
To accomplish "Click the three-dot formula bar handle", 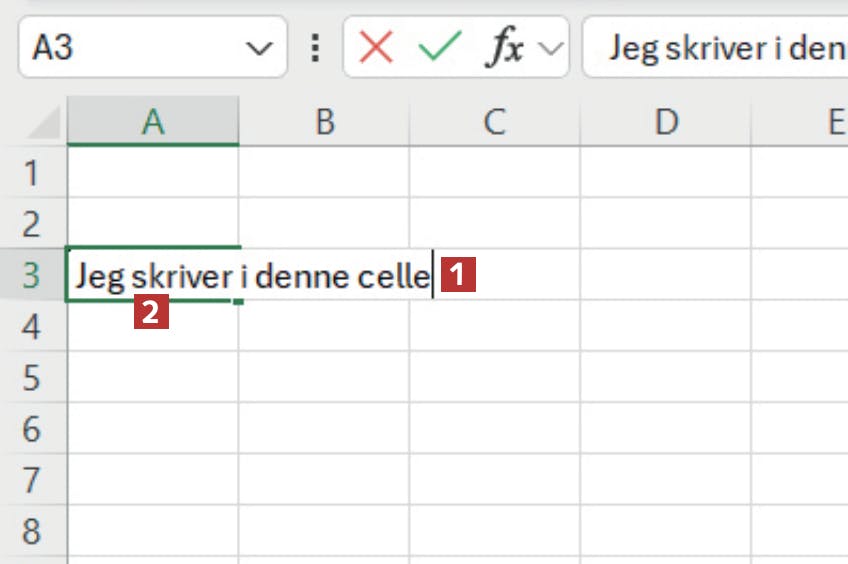I will [316, 47].
